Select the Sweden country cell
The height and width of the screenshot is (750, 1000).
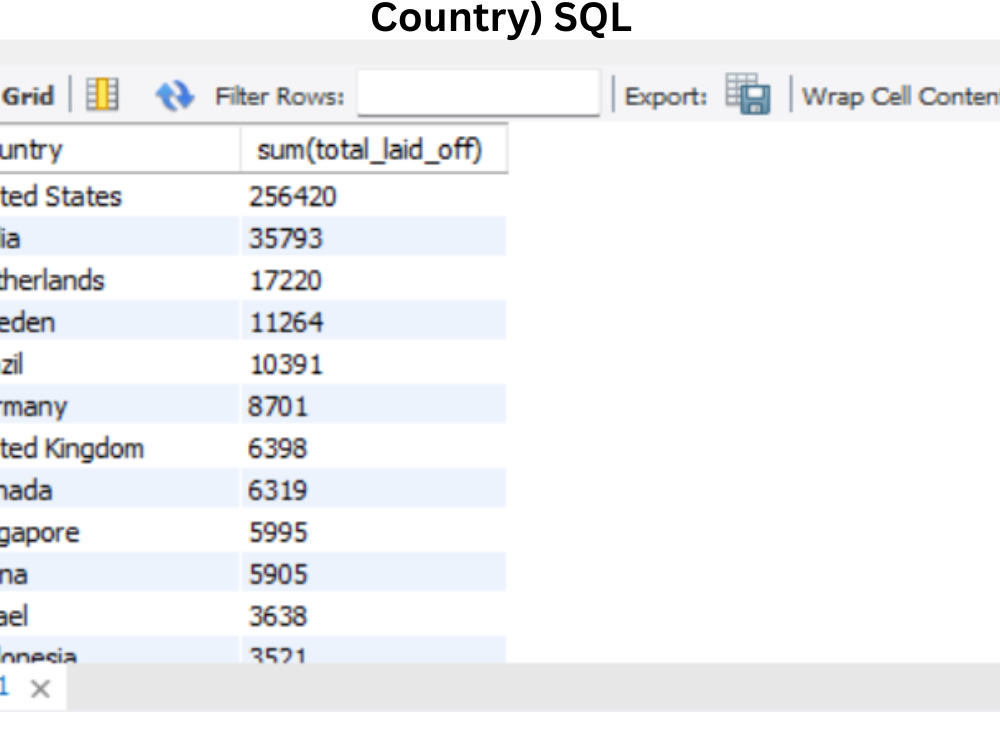119,321
